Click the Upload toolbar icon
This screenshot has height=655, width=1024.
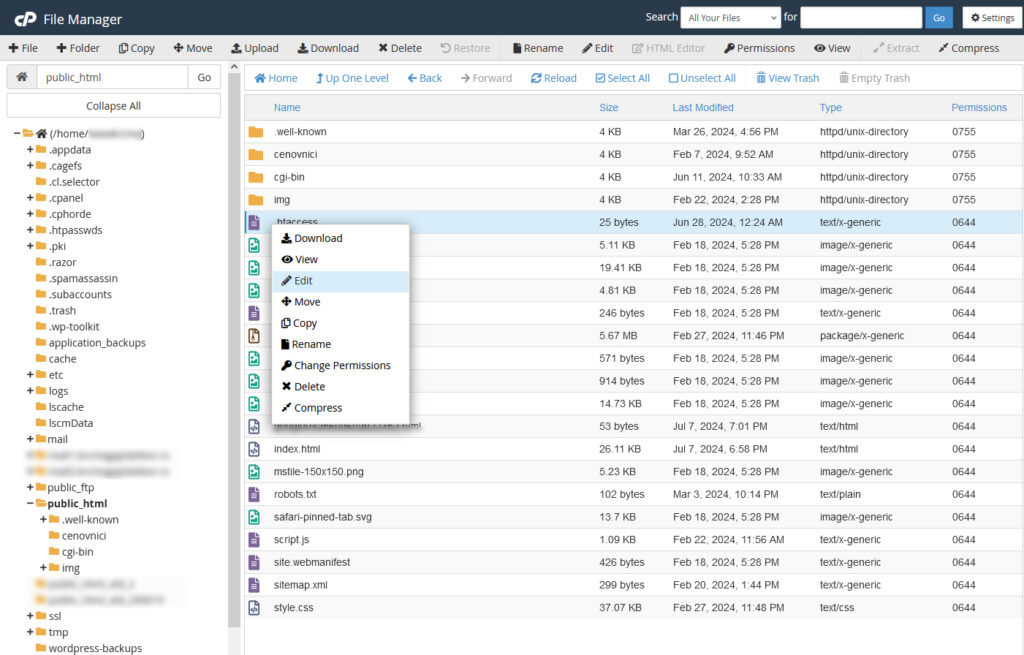click(255, 48)
